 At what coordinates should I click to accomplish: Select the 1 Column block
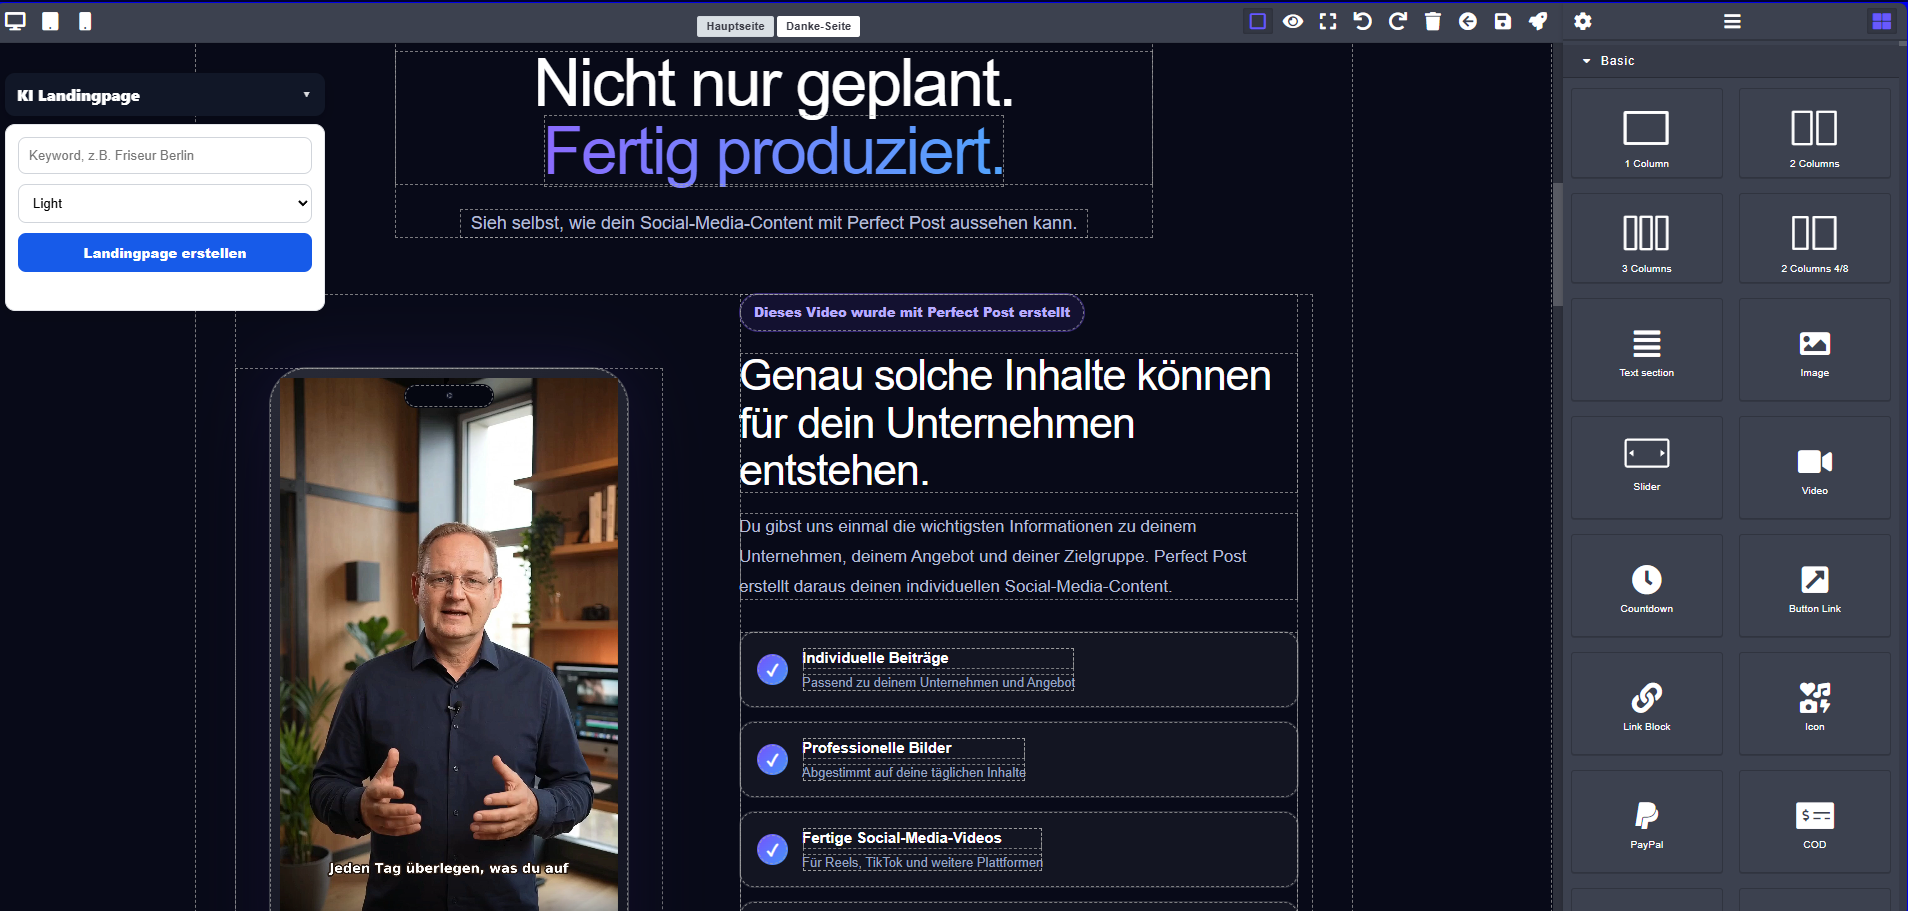[1647, 134]
